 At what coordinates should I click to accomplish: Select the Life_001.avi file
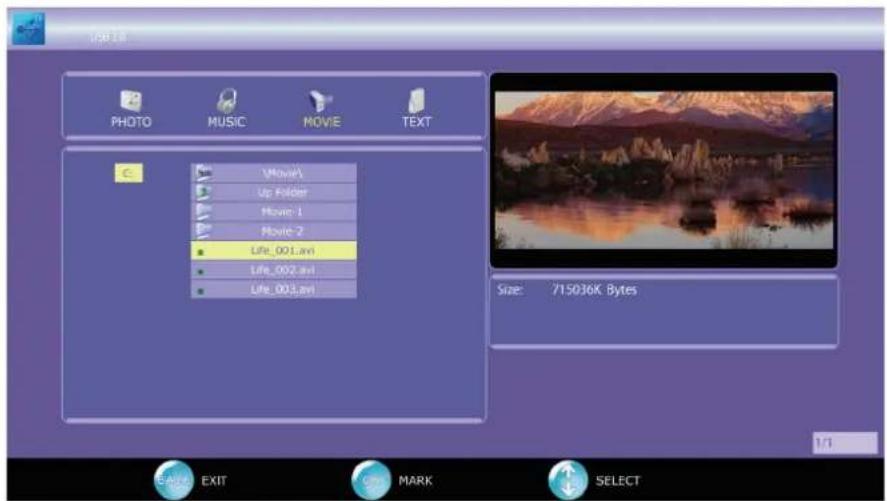coord(274,250)
